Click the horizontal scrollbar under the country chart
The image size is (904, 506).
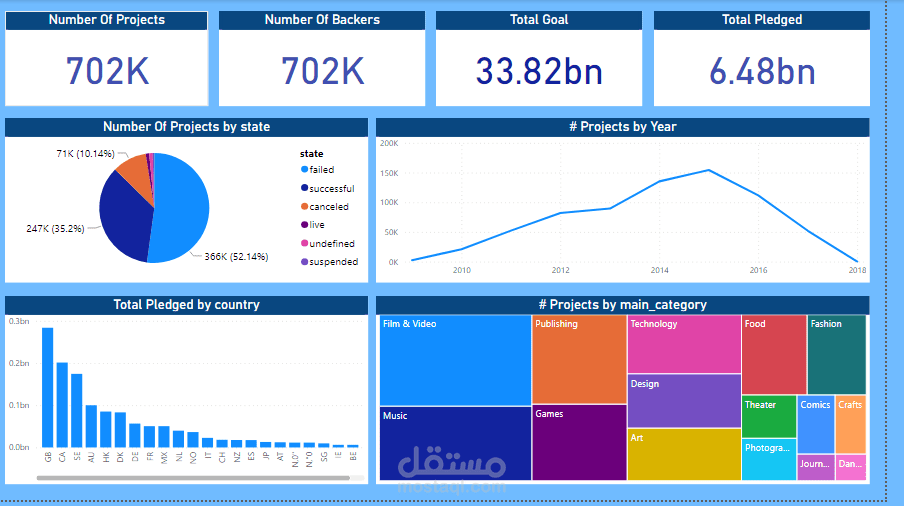tap(193, 478)
